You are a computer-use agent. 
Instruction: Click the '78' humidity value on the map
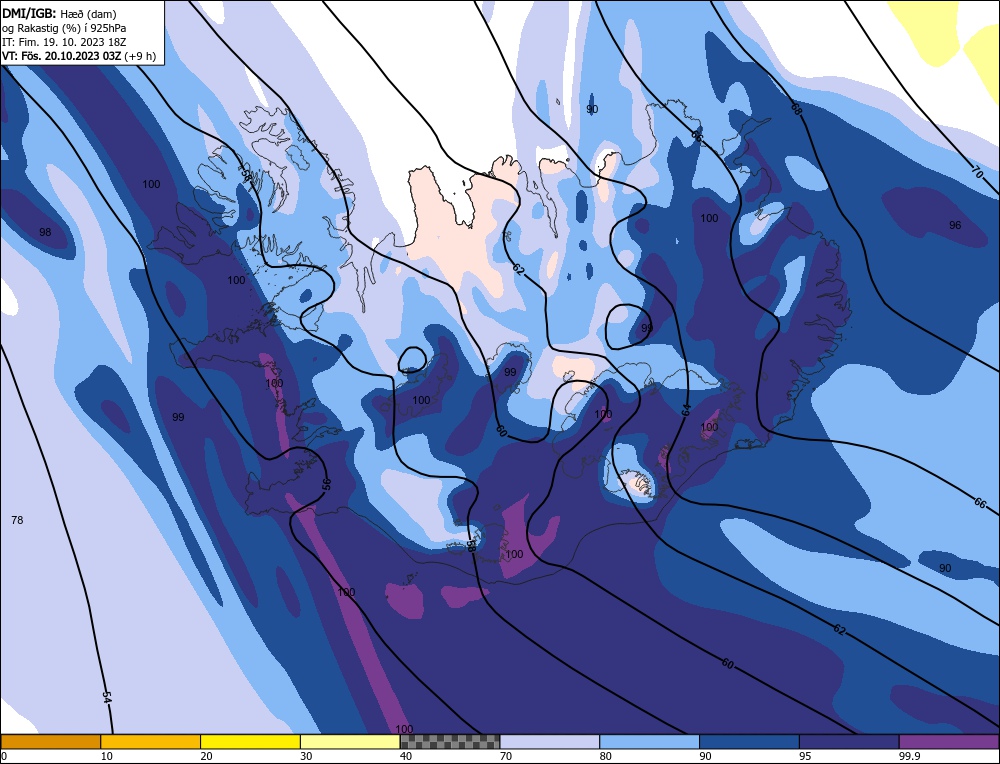[17, 520]
